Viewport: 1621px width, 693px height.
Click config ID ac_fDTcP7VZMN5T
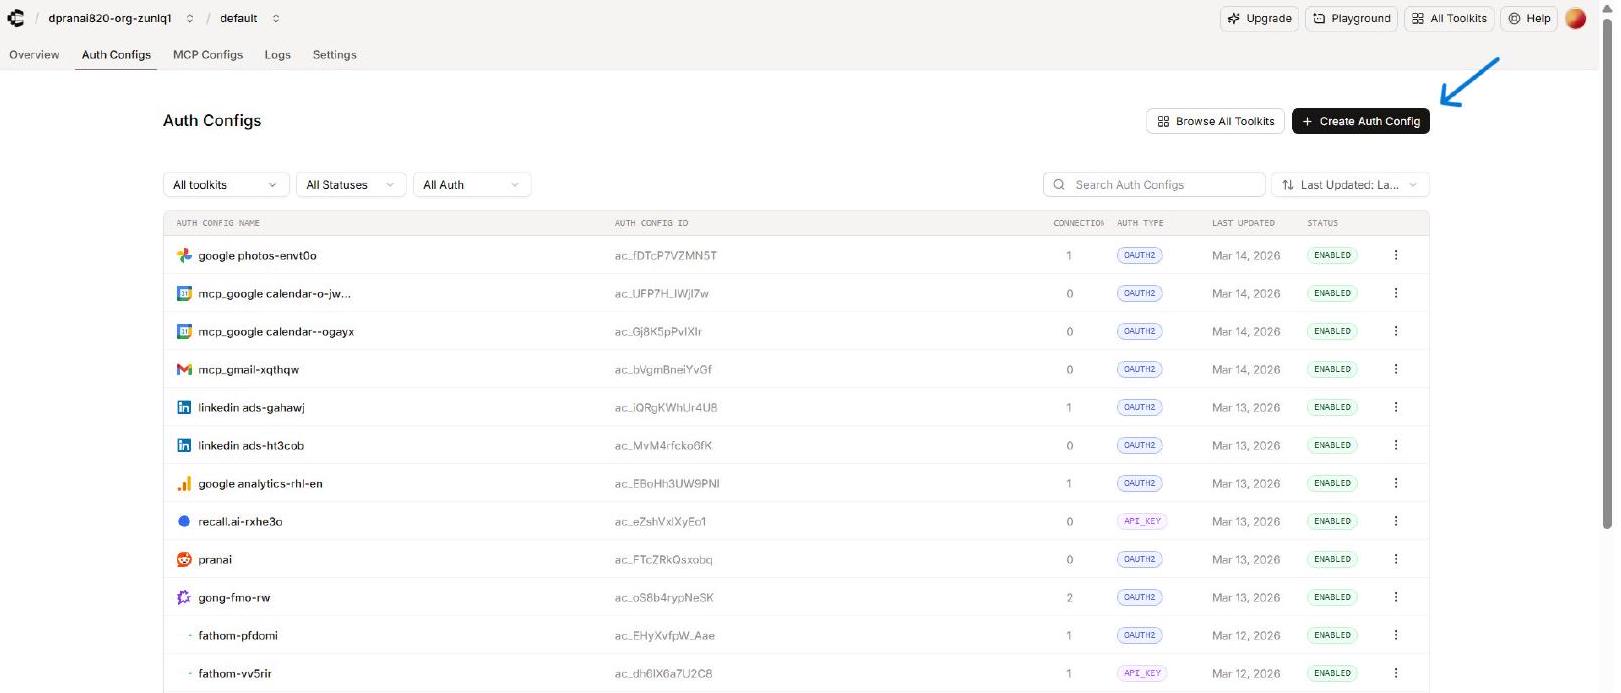click(x=666, y=256)
